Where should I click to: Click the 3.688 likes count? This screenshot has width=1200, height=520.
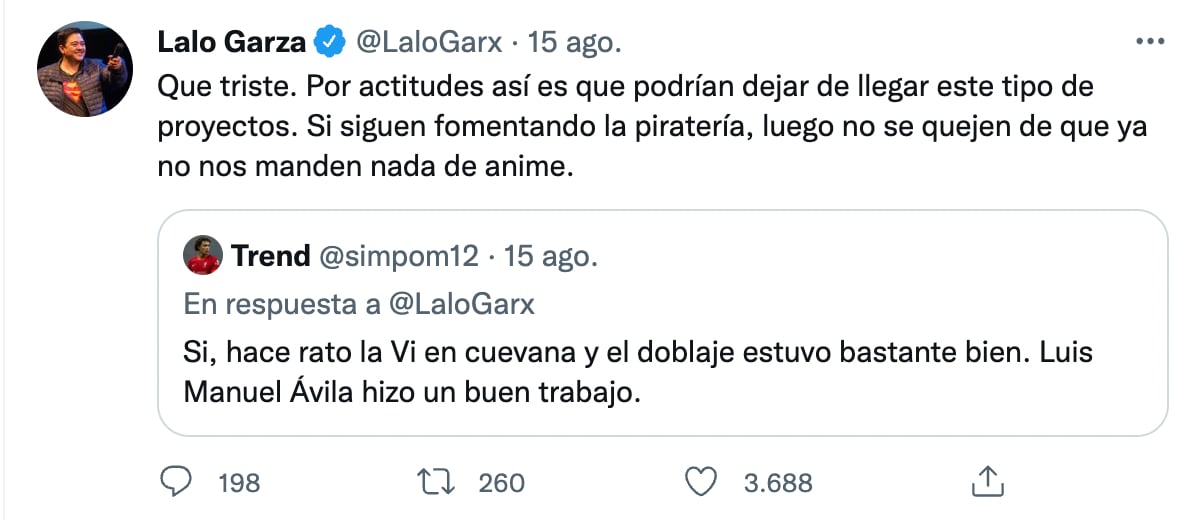pos(778,483)
